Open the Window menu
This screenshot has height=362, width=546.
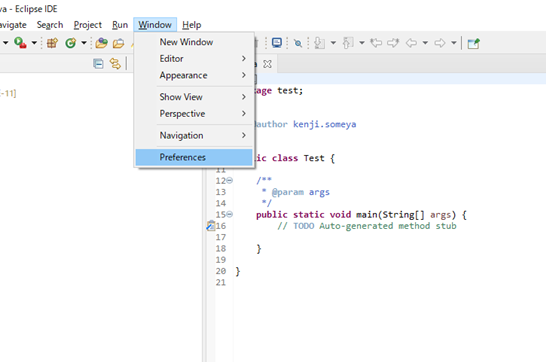pyautogui.click(x=155, y=25)
